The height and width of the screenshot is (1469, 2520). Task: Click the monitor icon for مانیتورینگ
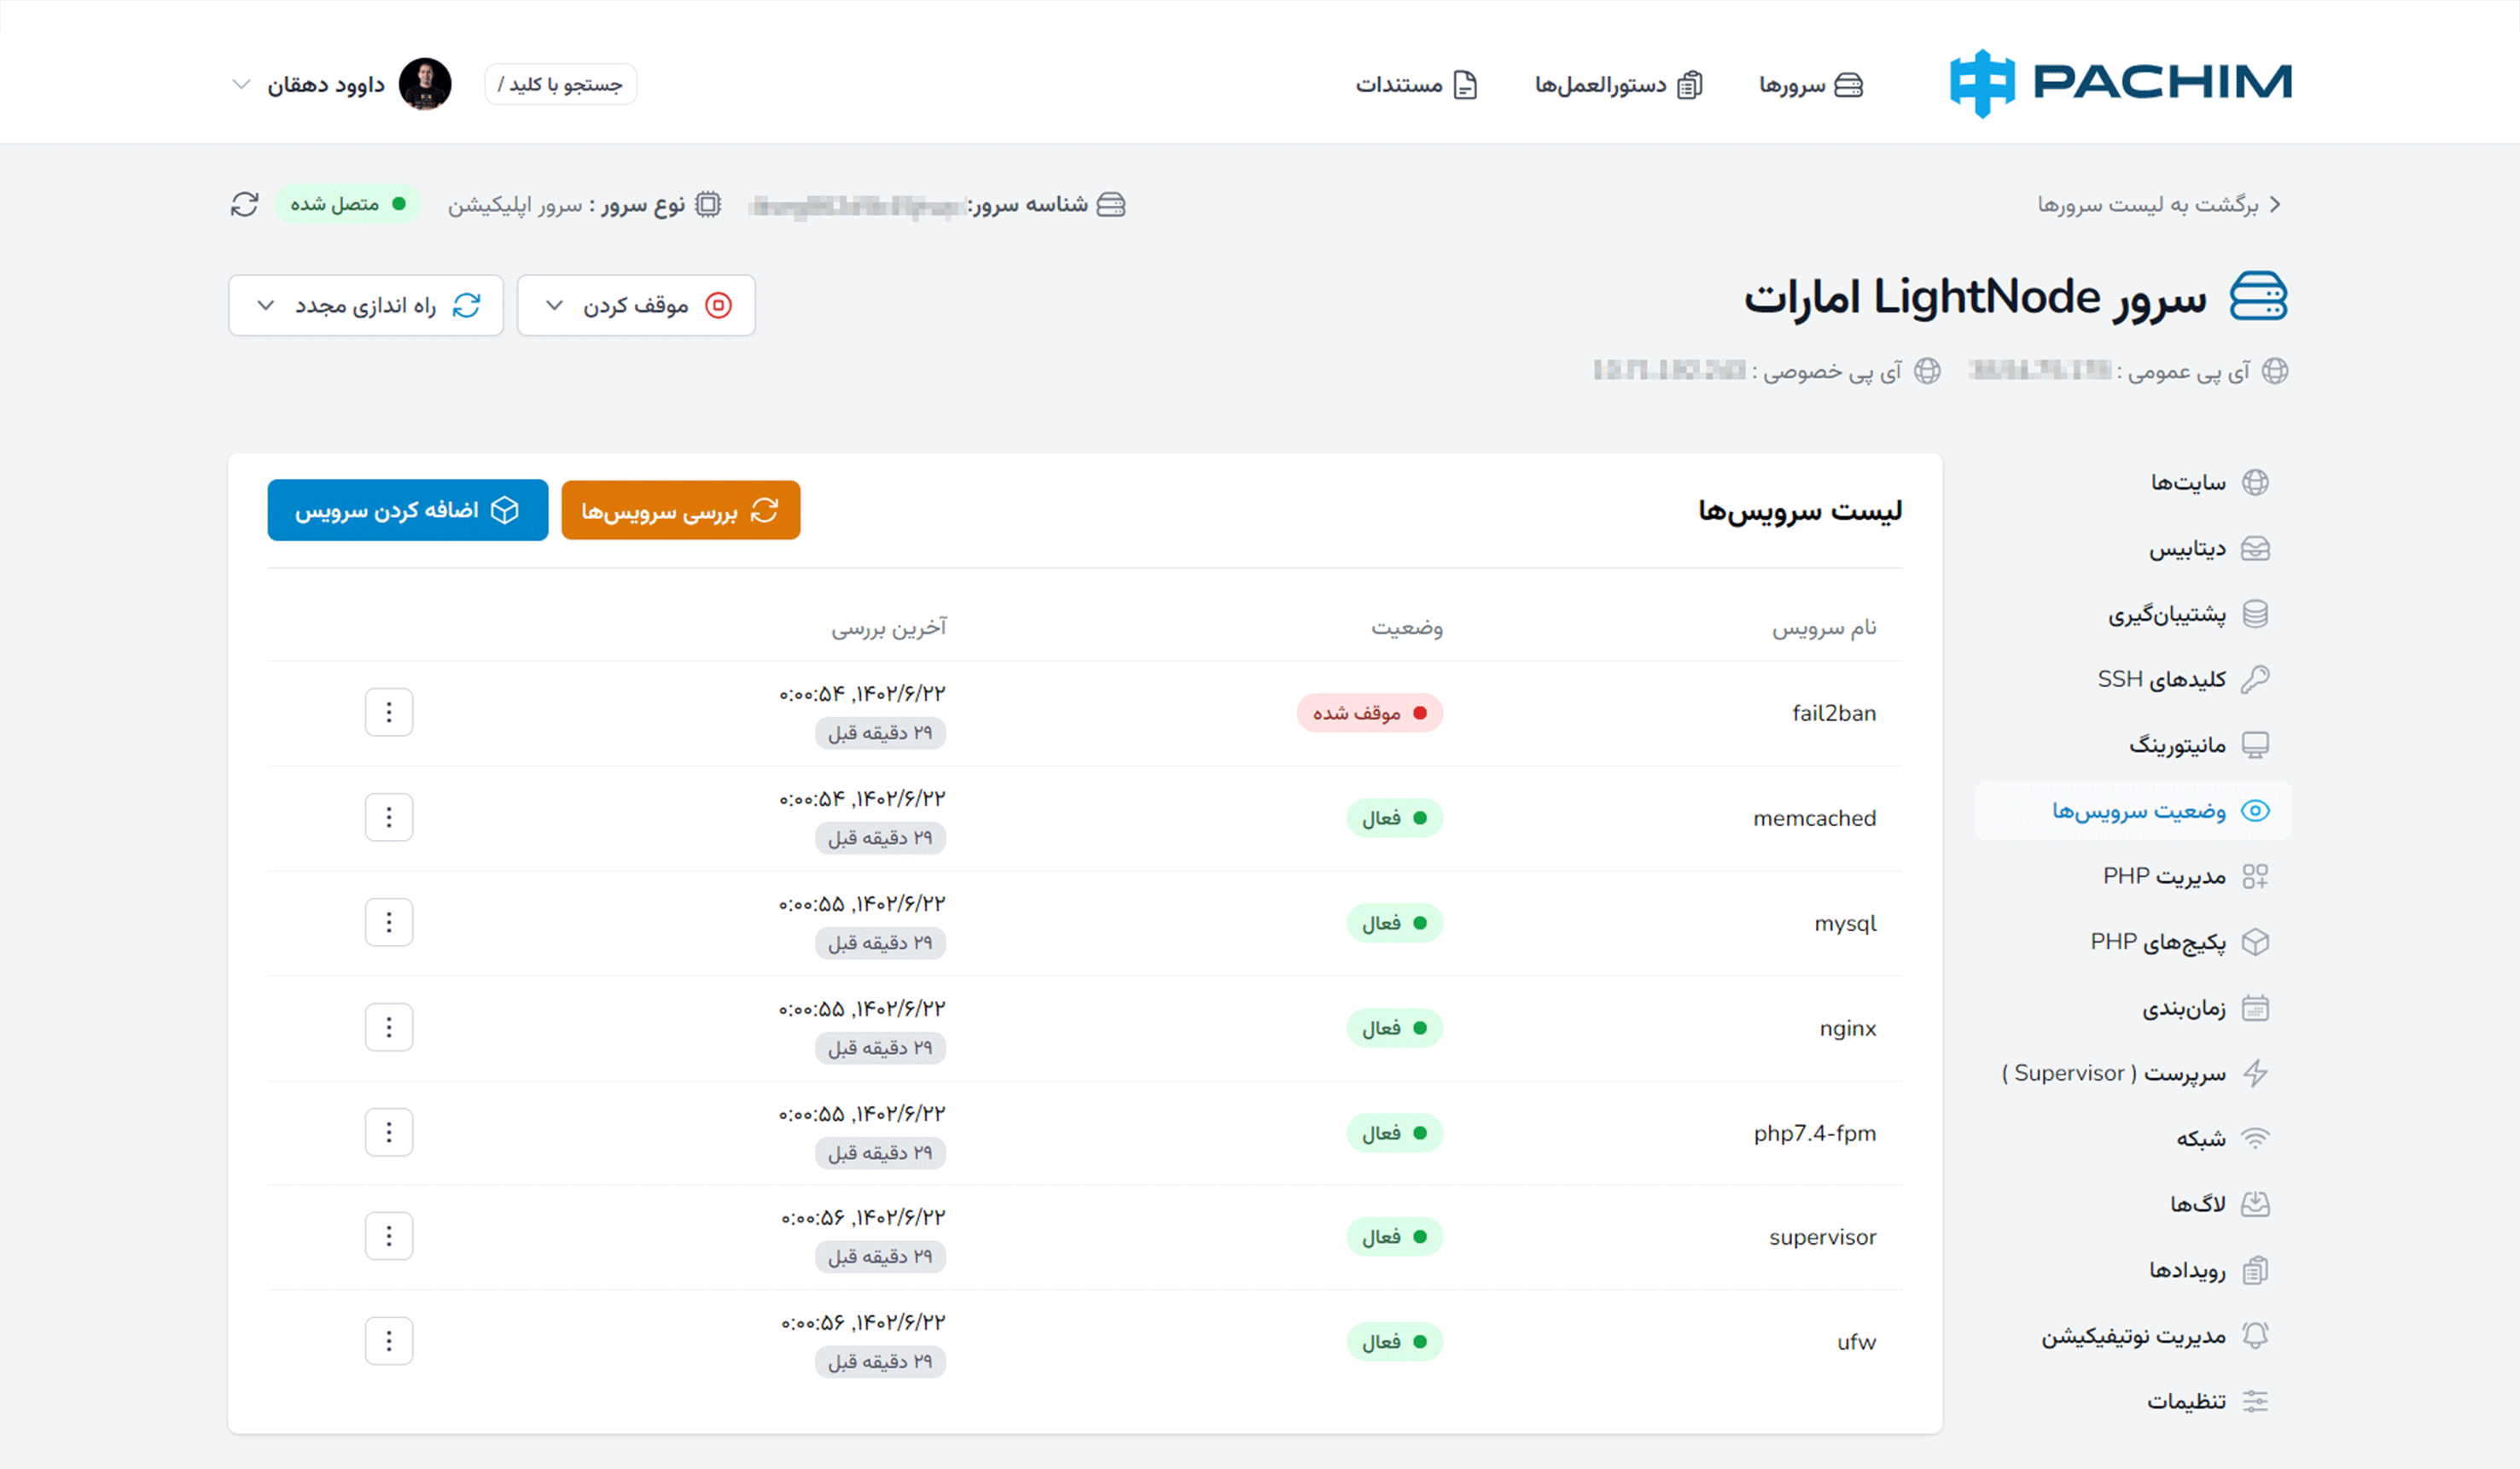coord(2255,745)
